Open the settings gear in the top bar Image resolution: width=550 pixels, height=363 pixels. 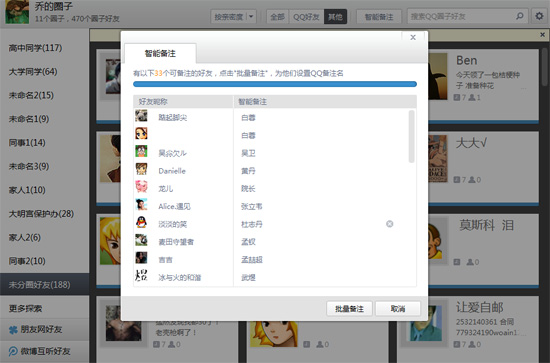click(539, 16)
